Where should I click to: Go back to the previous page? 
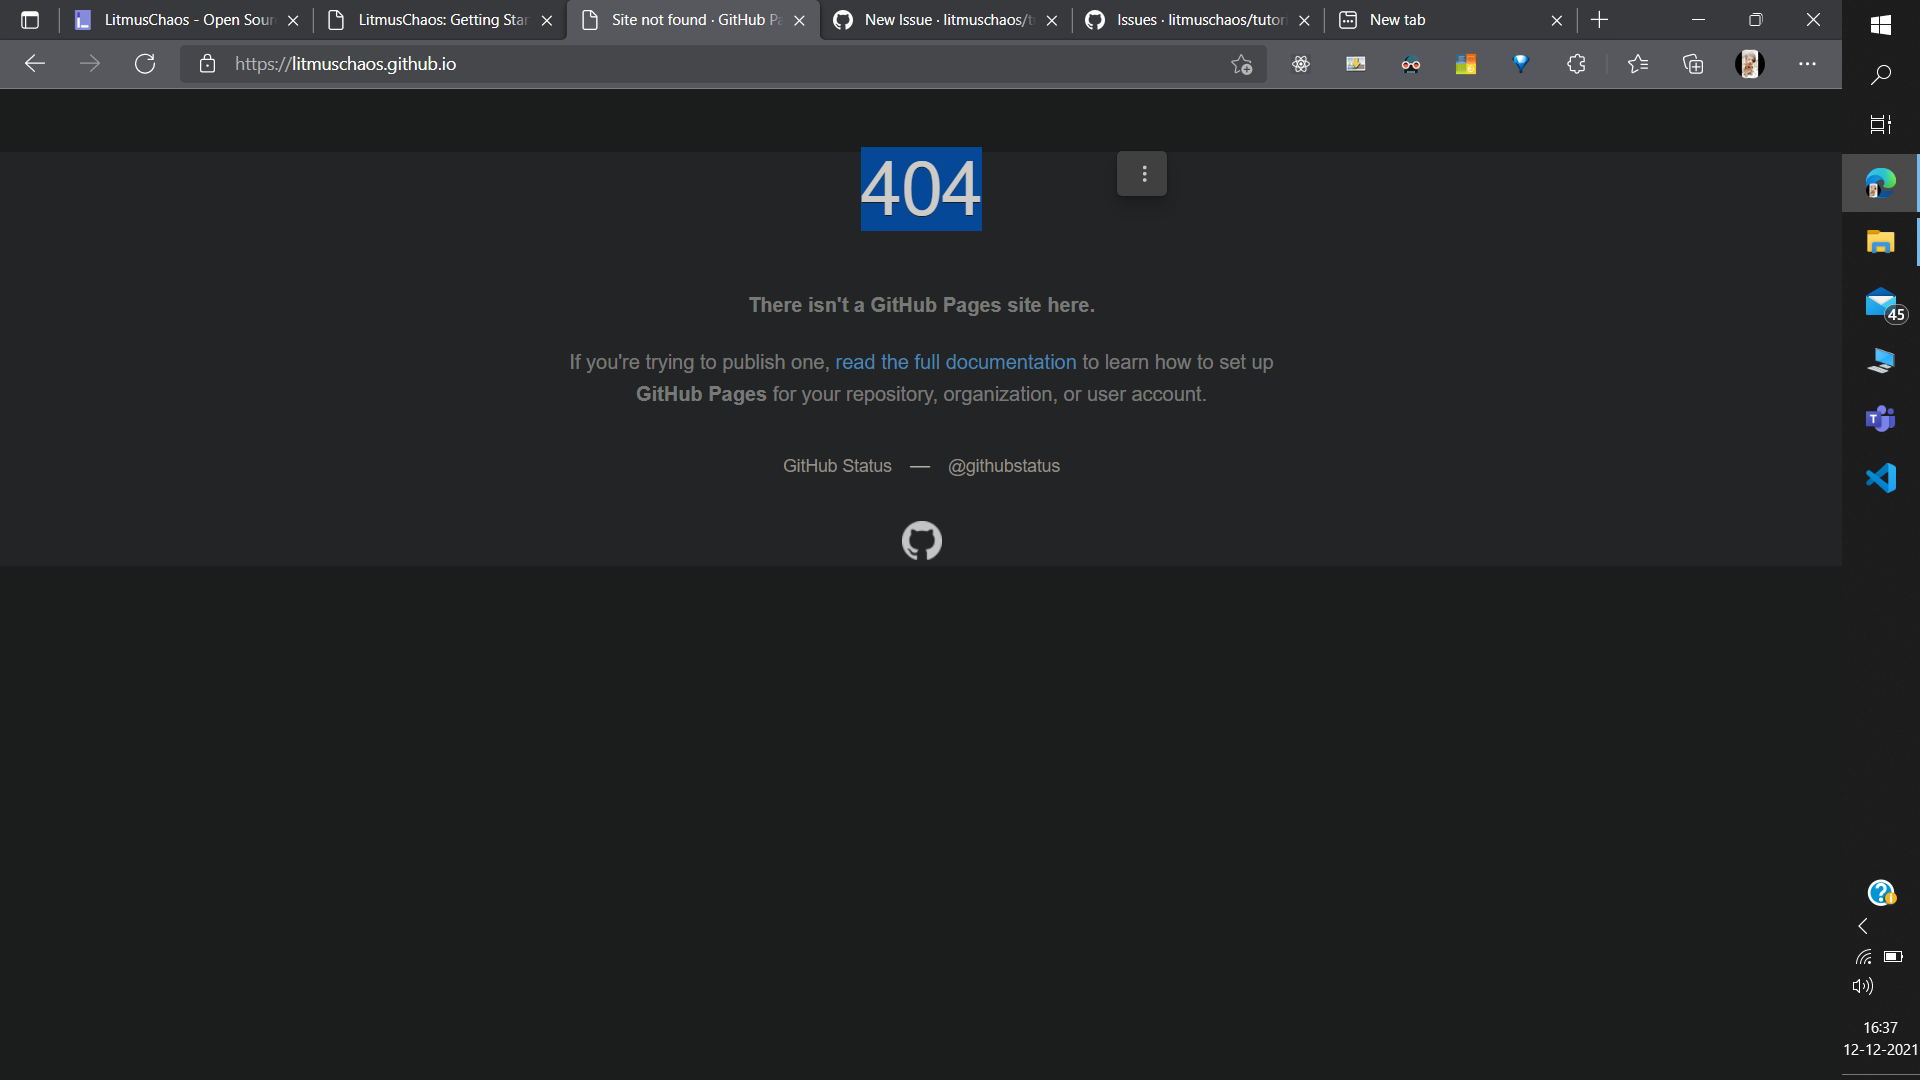(x=35, y=64)
